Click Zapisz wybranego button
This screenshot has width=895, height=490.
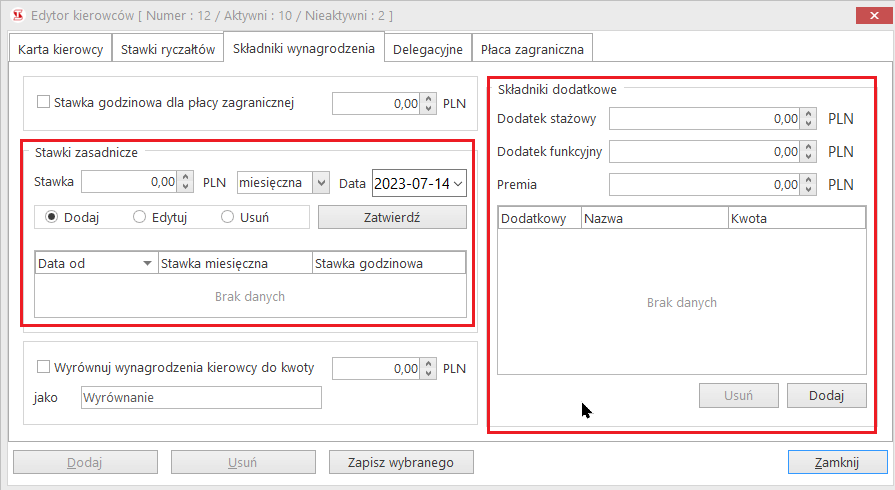pyautogui.click(x=401, y=462)
